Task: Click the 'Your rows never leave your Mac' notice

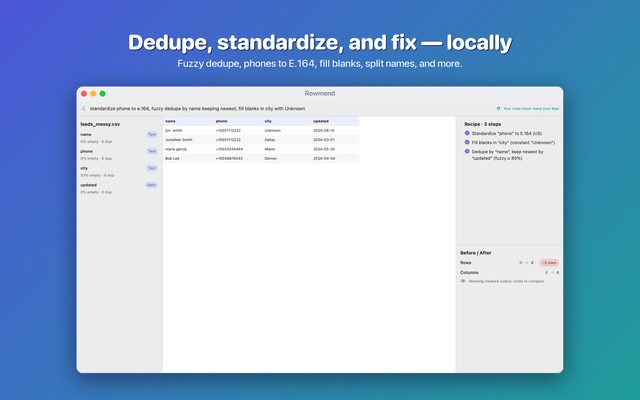Action: [531, 109]
